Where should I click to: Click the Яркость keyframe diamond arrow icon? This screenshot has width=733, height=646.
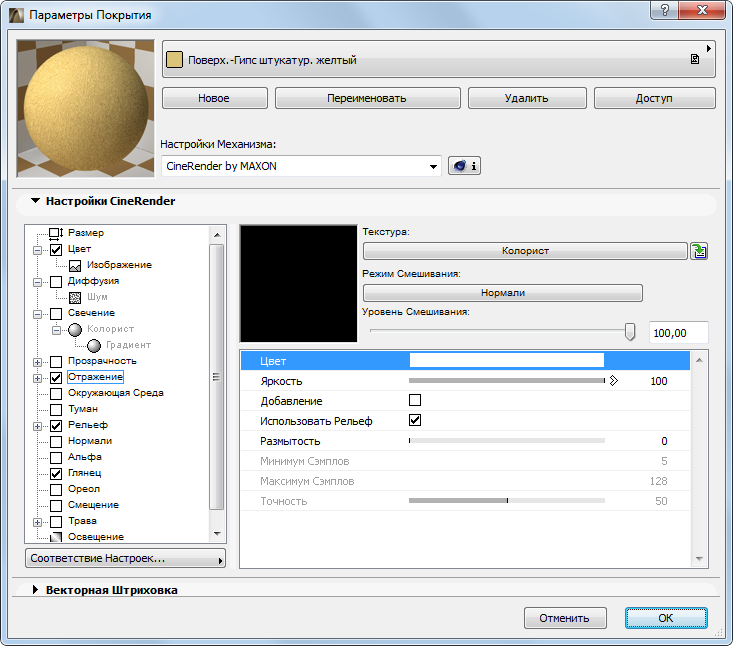click(x=614, y=381)
